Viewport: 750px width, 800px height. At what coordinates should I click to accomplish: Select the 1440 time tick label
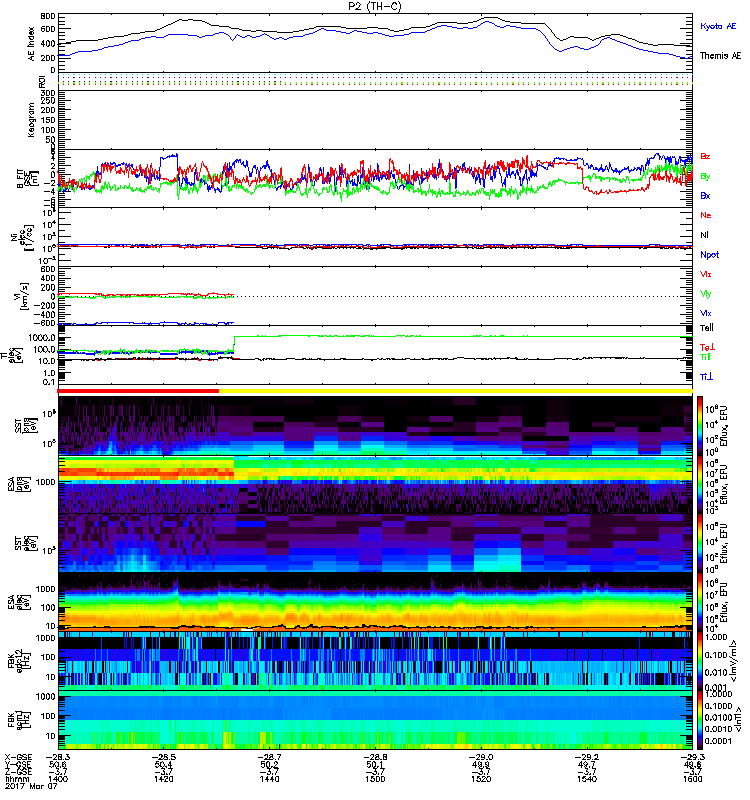pyautogui.click(x=269, y=779)
